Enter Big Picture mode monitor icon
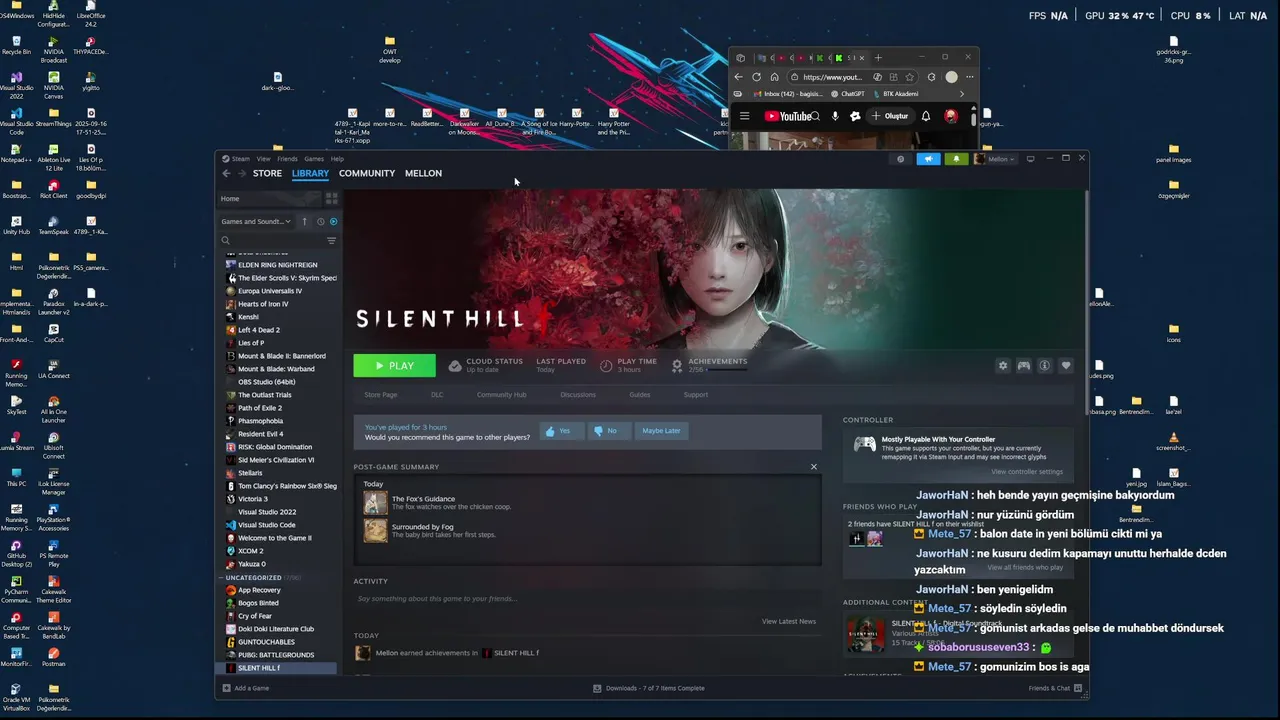This screenshot has width=1280, height=720. [1030, 159]
